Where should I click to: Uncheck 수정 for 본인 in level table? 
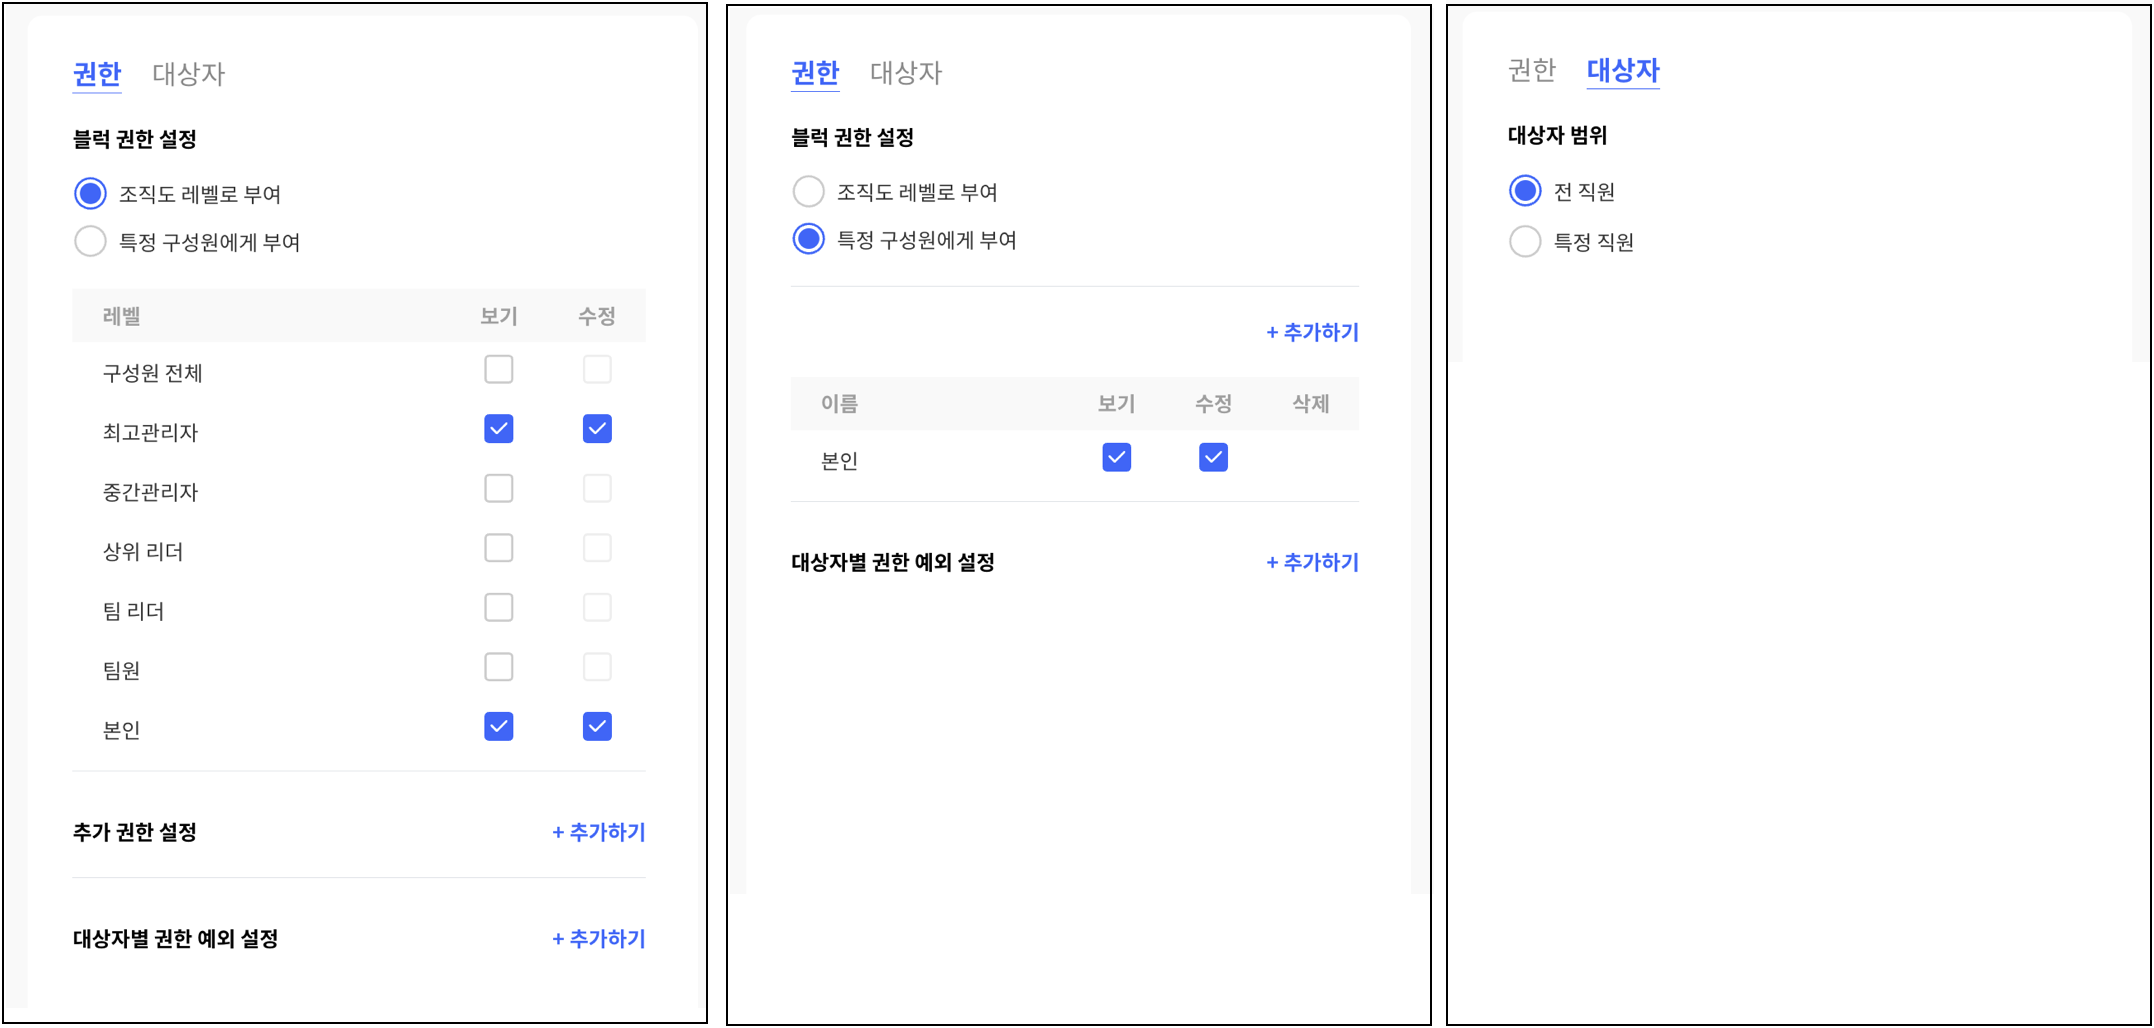tap(597, 727)
